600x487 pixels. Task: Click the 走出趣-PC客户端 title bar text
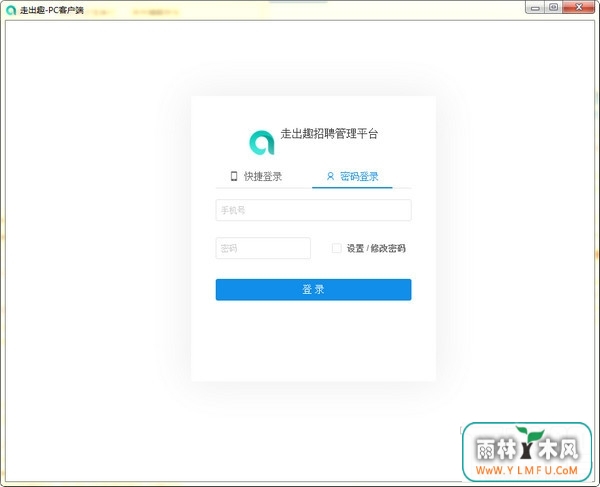(52, 10)
